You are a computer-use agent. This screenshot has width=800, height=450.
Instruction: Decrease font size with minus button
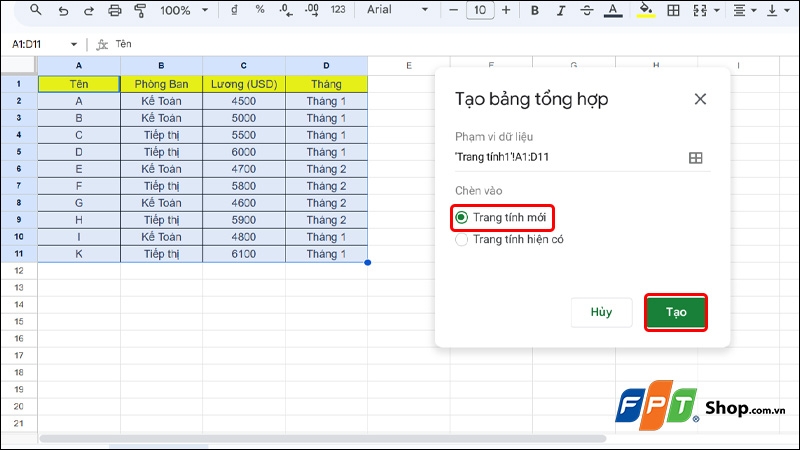click(x=453, y=10)
